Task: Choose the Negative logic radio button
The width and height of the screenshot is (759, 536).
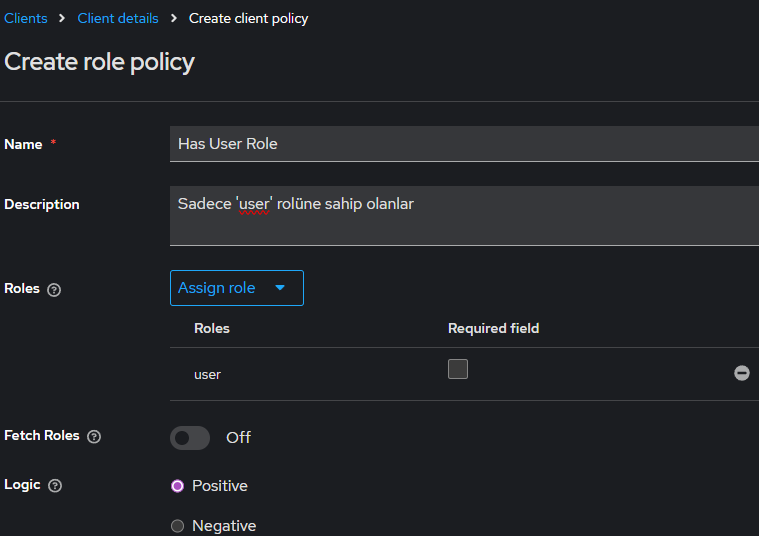Action: [x=178, y=526]
